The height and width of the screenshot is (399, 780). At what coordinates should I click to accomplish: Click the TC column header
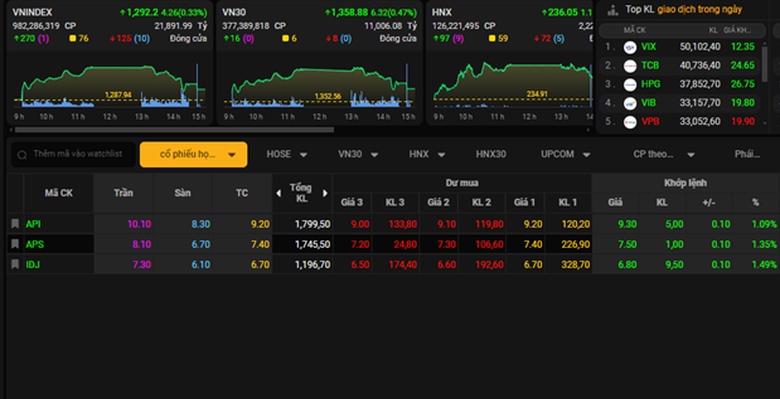coord(242,193)
